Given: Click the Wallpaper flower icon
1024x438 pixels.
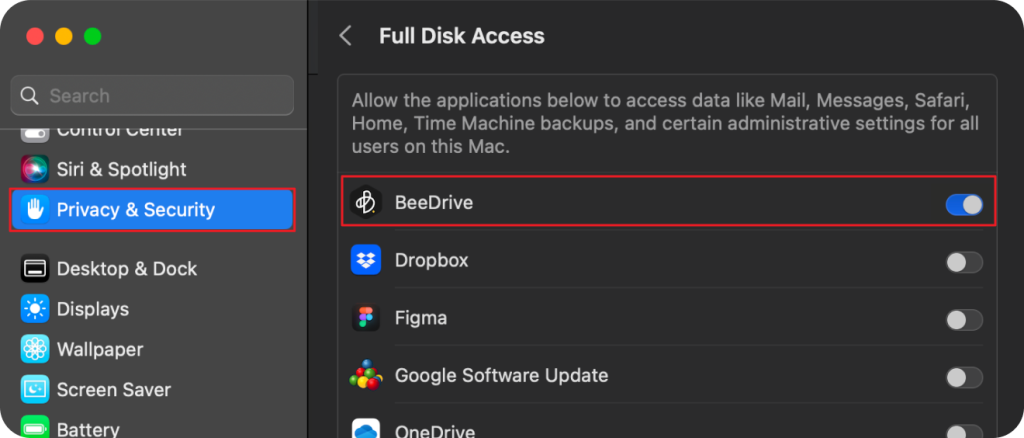Looking at the screenshot, I should (x=36, y=349).
